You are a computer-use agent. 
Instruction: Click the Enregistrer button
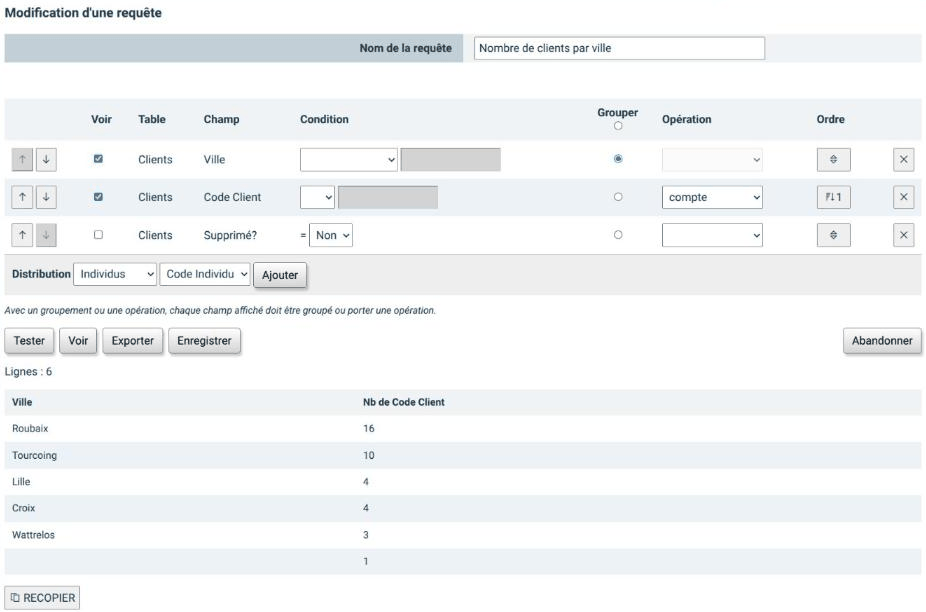click(204, 341)
